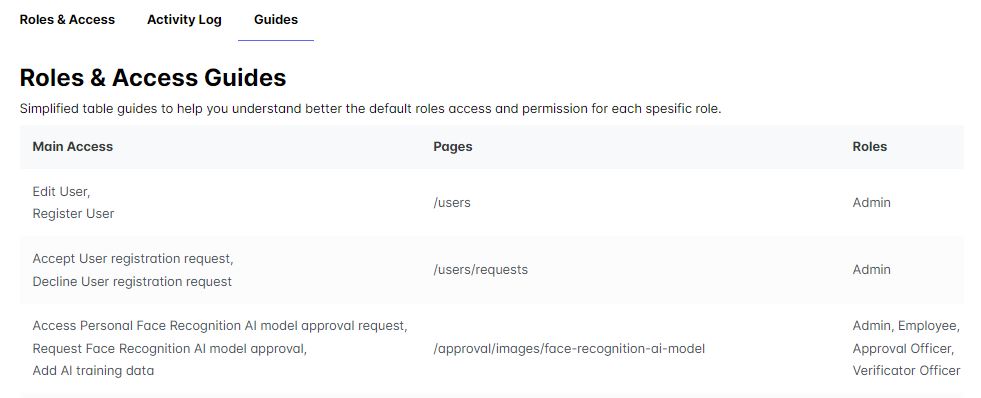Switch to the Activity Log tab
The height and width of the screenshot is (398, 981).
[x=184, y=19]
